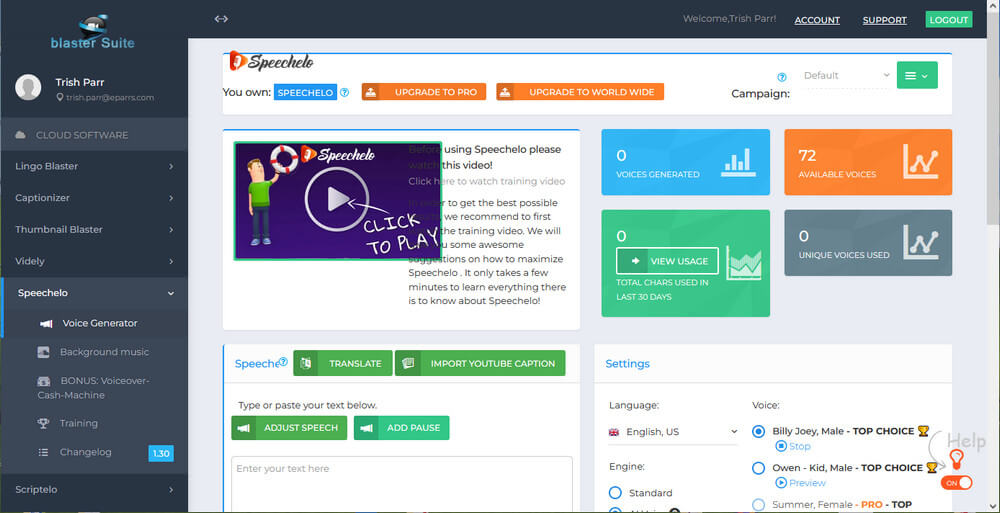The image size is (1000, 513).
Task: Click the 72 Available Voices card
Action: 868,162
